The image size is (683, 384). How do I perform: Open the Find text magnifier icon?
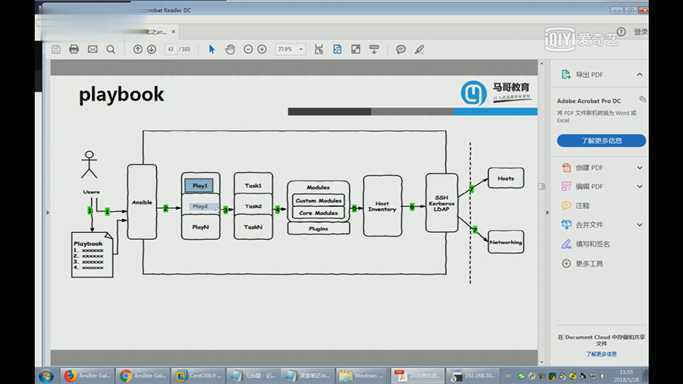(111, 49)
